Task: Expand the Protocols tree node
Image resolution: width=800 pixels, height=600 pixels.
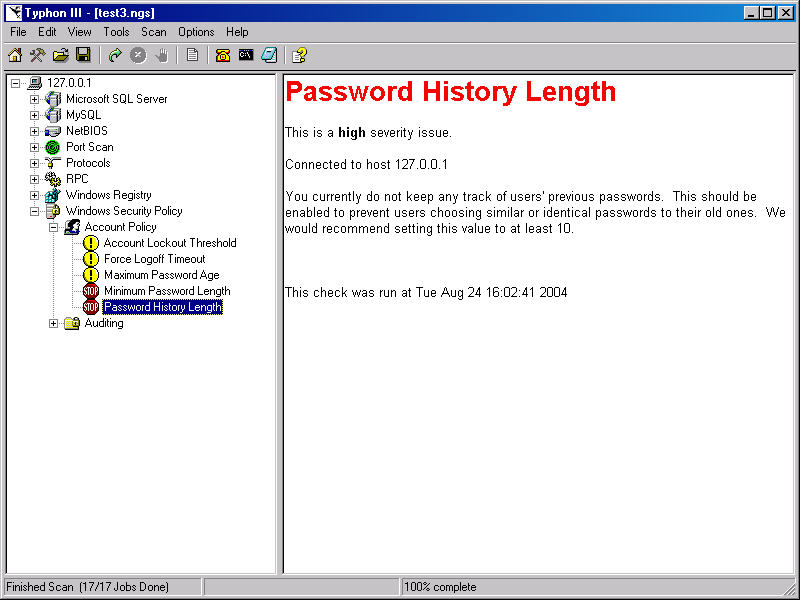Action: [34, 163]
